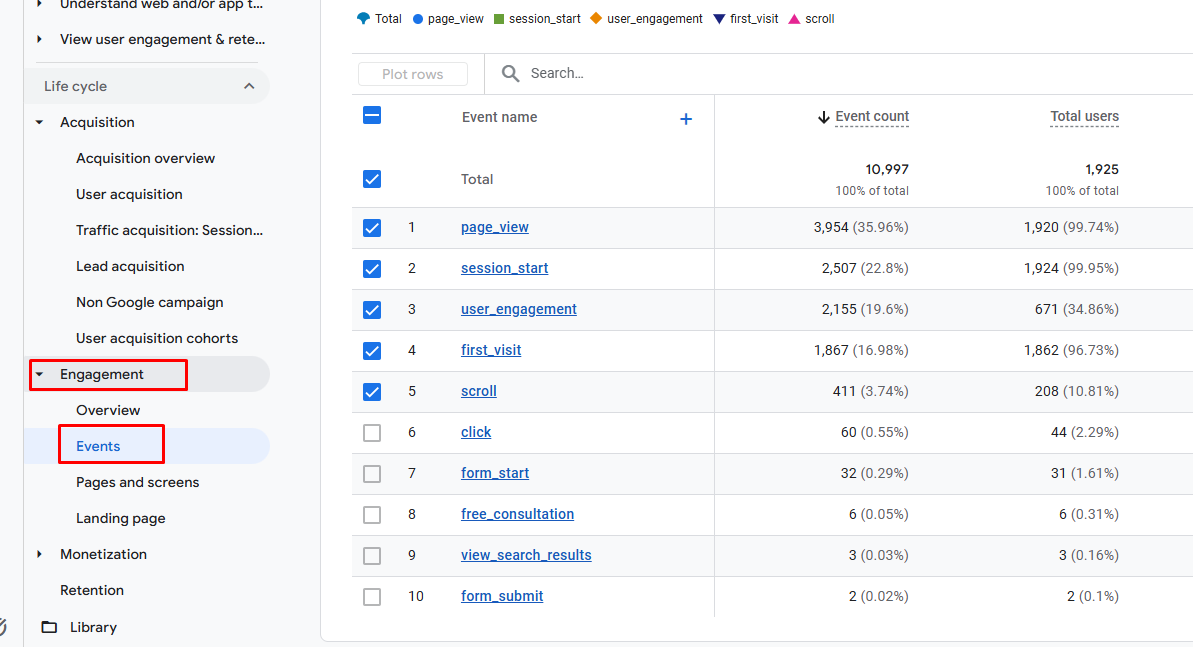This screenshot has width=1193, height=647.
Task: Add dimension with blue plus icon
Action: click(686, 119)
